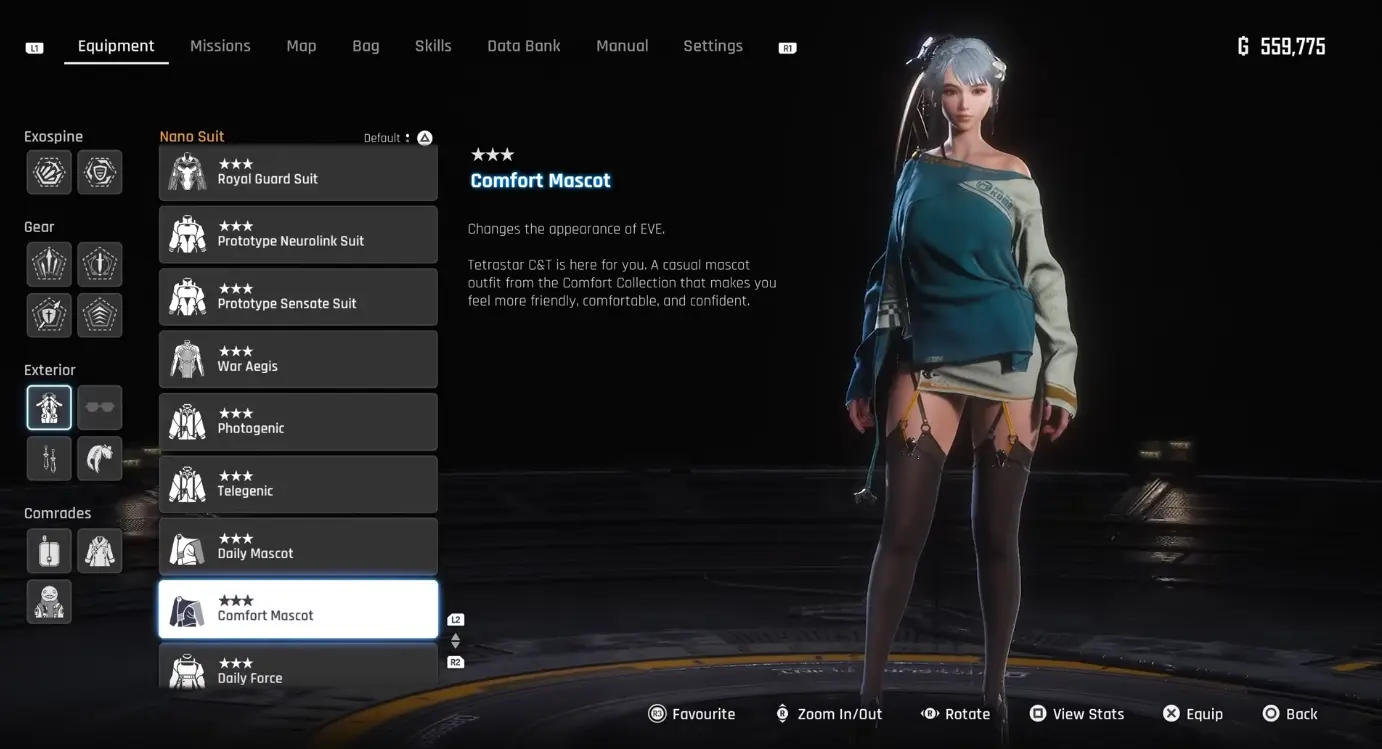Select Royal Guard Suit text

(267, 179)
